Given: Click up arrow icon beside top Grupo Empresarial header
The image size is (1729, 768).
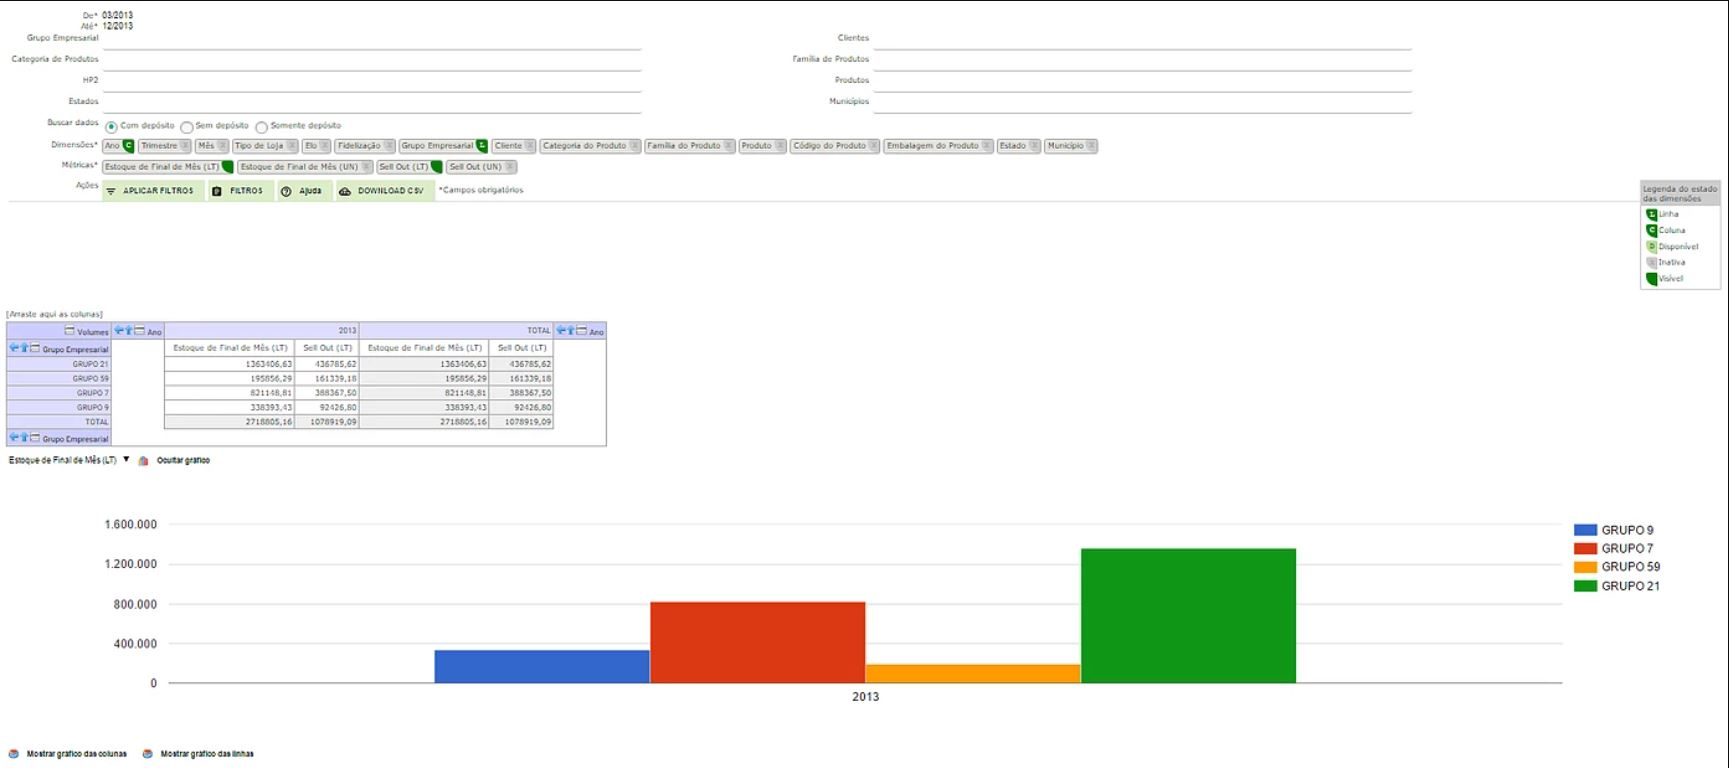Looking at the screenshot, I should click(x=24, y=348).
